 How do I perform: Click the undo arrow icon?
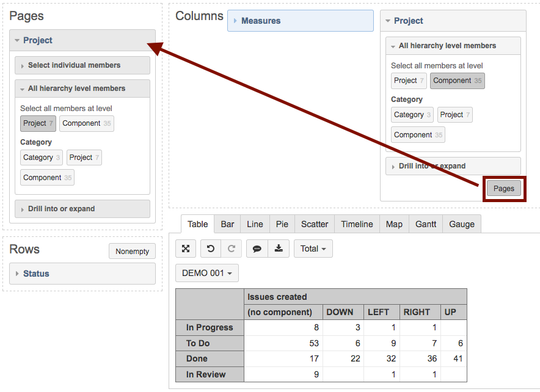210,248
